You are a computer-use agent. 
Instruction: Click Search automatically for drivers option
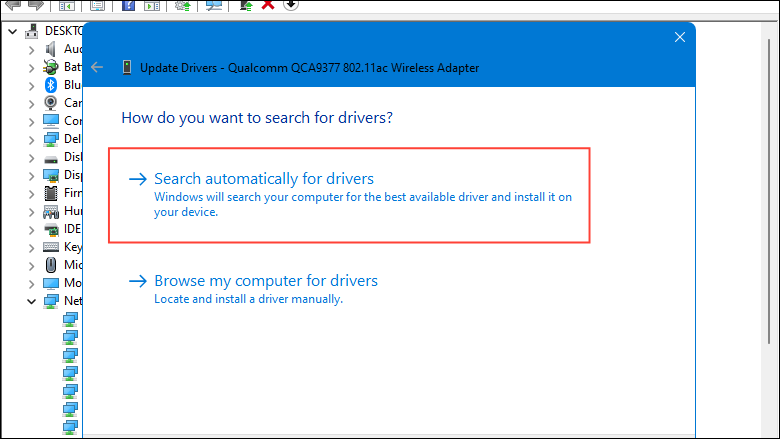(349, 195)
